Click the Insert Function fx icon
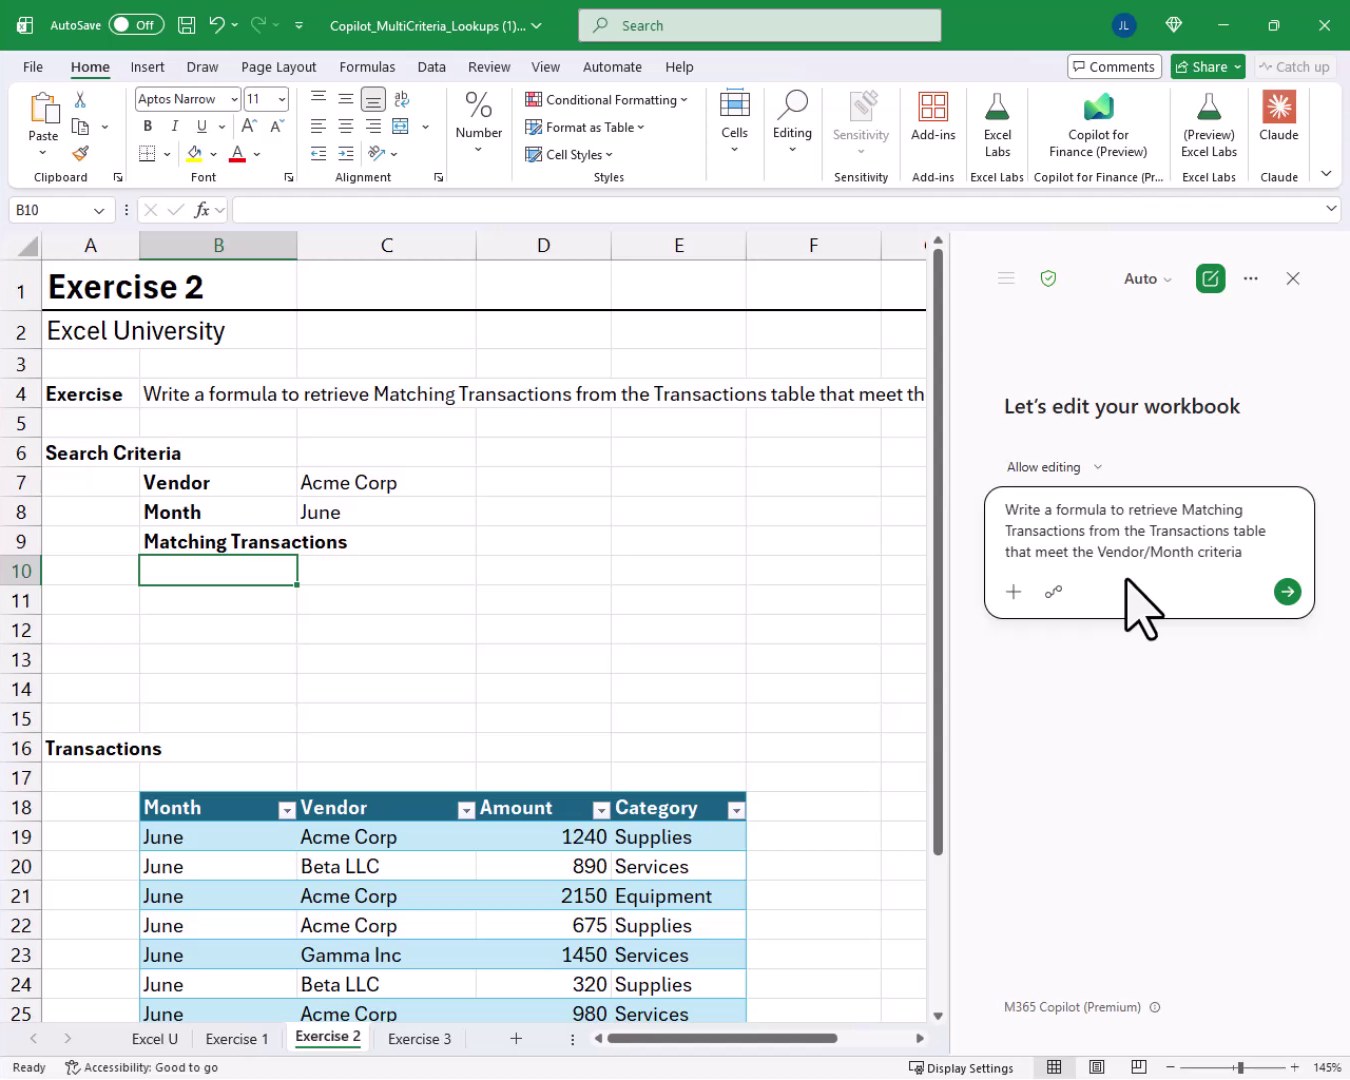The height and width of the screenshot is (1080, 1350). pos(202,210)
